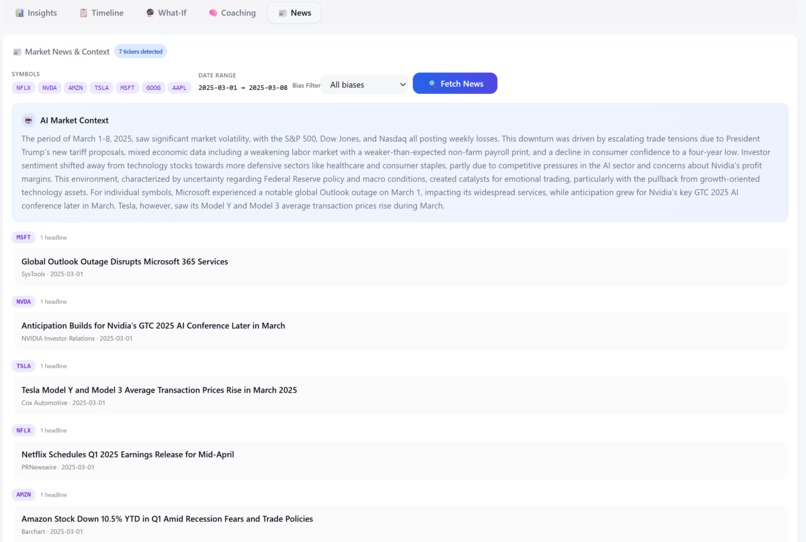Click PRNewswire source line
Screen dimensions: 806x542
pos(58,467)
